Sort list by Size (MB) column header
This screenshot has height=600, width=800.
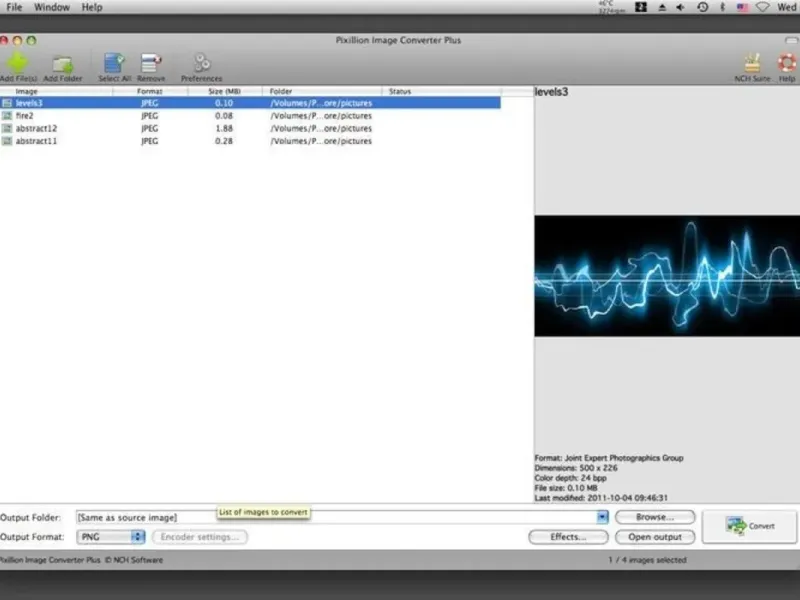click(x=223, y=92)
